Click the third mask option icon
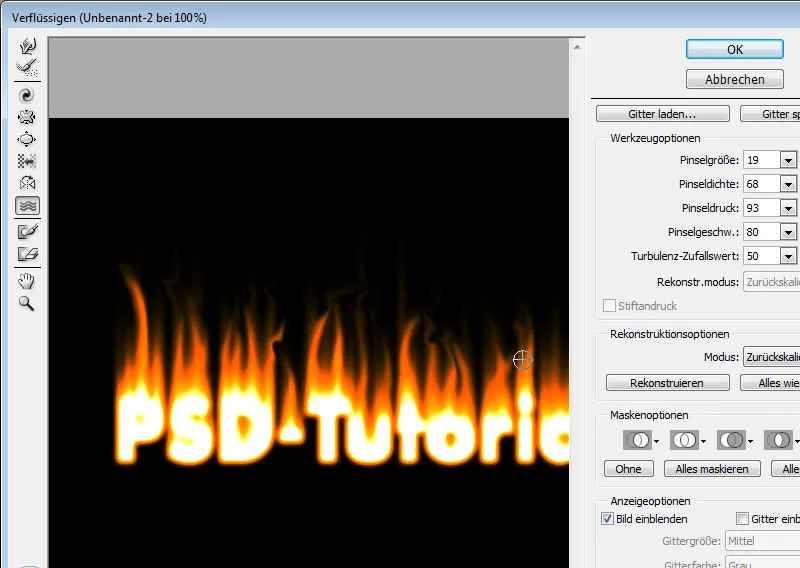The height and width of the screenshot is (568, 800). click(x=731, y=440)
